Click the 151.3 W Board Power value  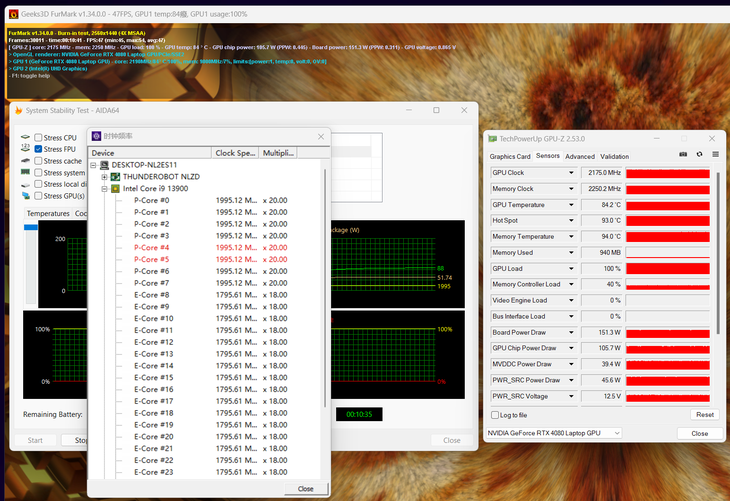click(602, 332)
